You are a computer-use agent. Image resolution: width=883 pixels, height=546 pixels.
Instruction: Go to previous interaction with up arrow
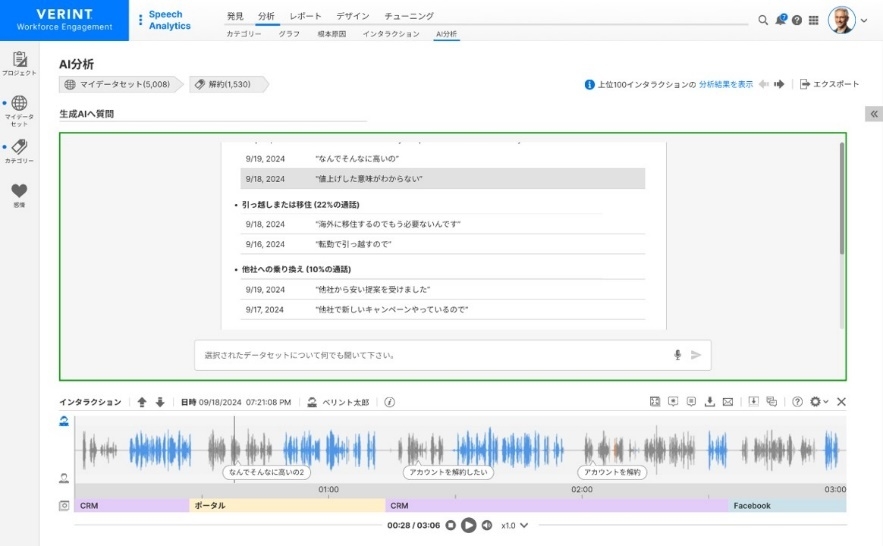142,402
